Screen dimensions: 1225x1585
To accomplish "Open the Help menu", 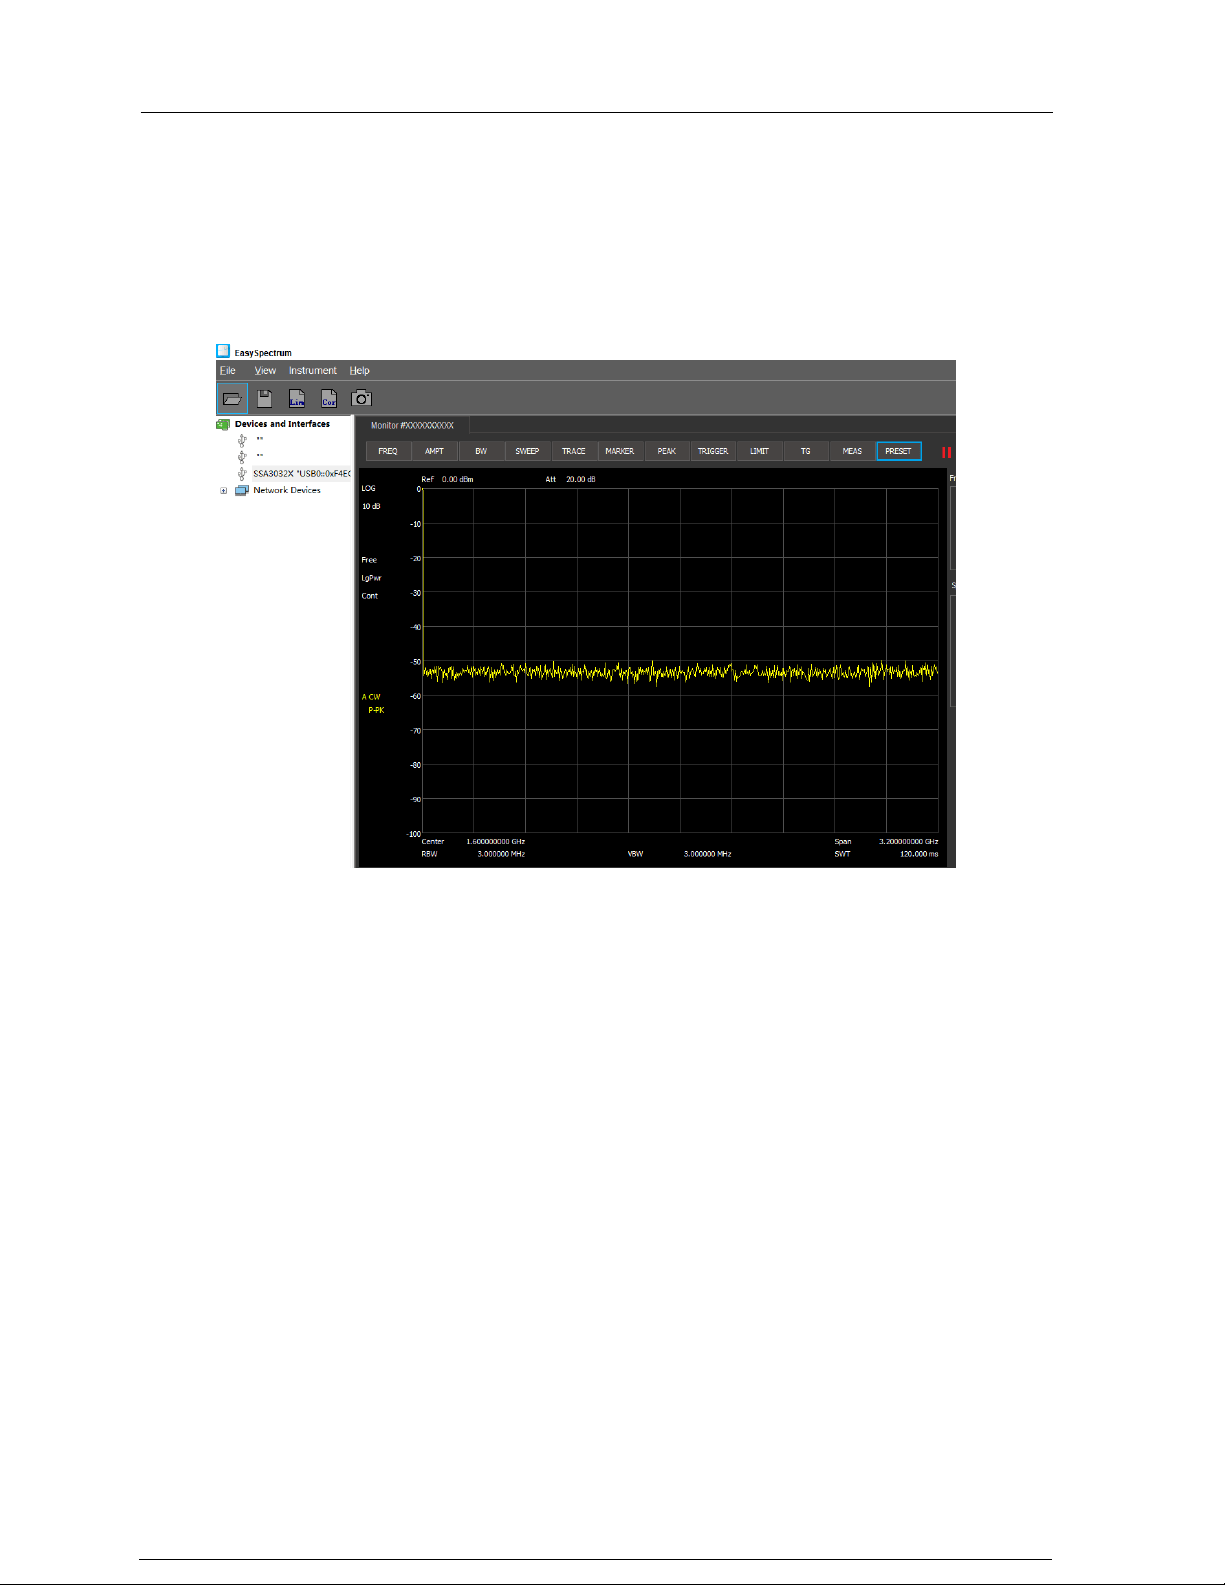I will click(360, 370).
